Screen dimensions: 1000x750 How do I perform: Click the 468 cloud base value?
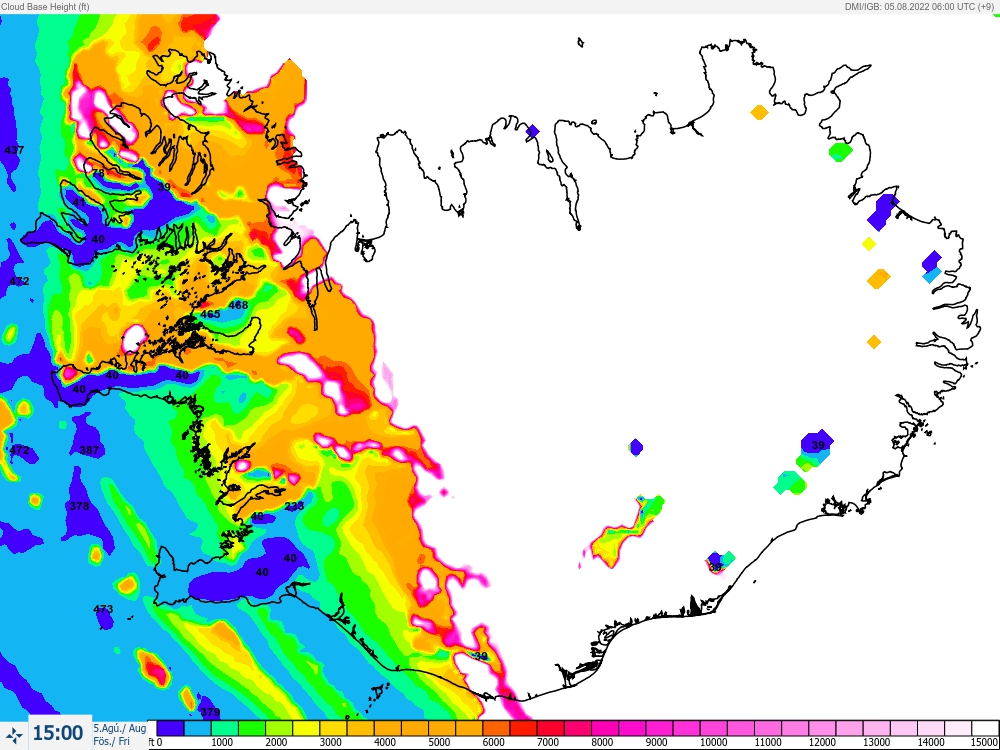[238, 305]
